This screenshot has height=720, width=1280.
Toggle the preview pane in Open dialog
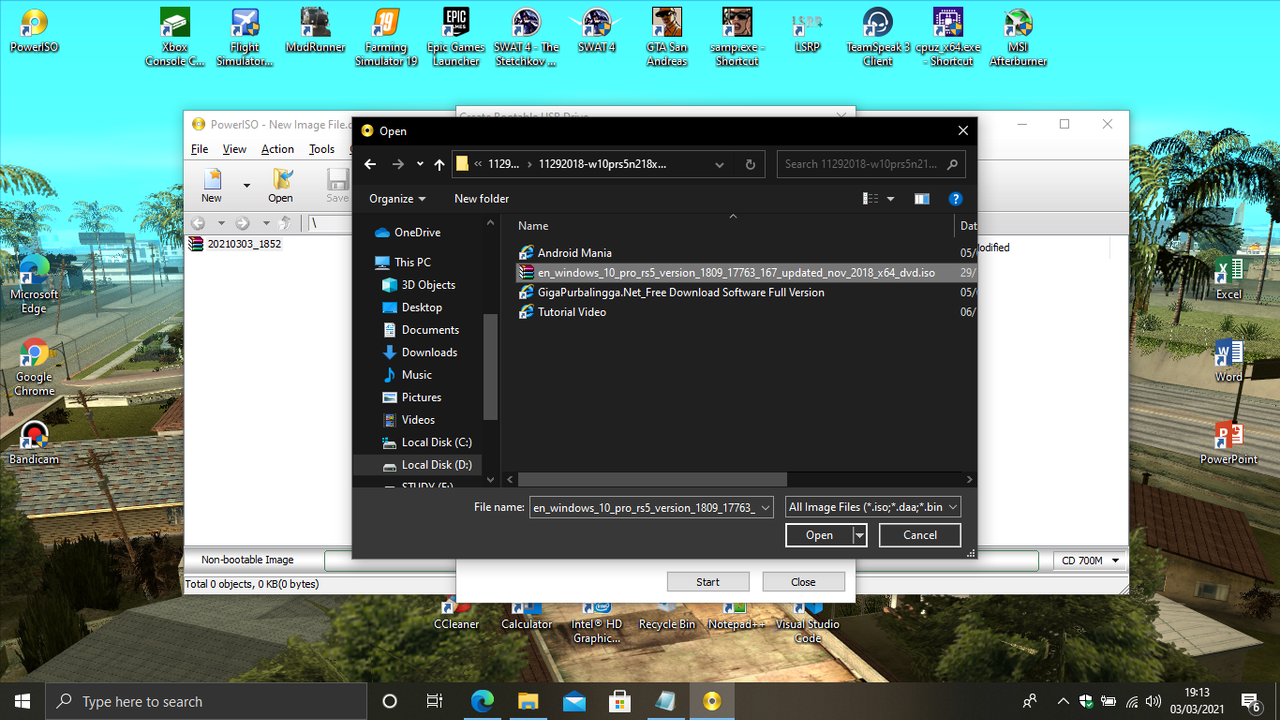pos(922,199)
